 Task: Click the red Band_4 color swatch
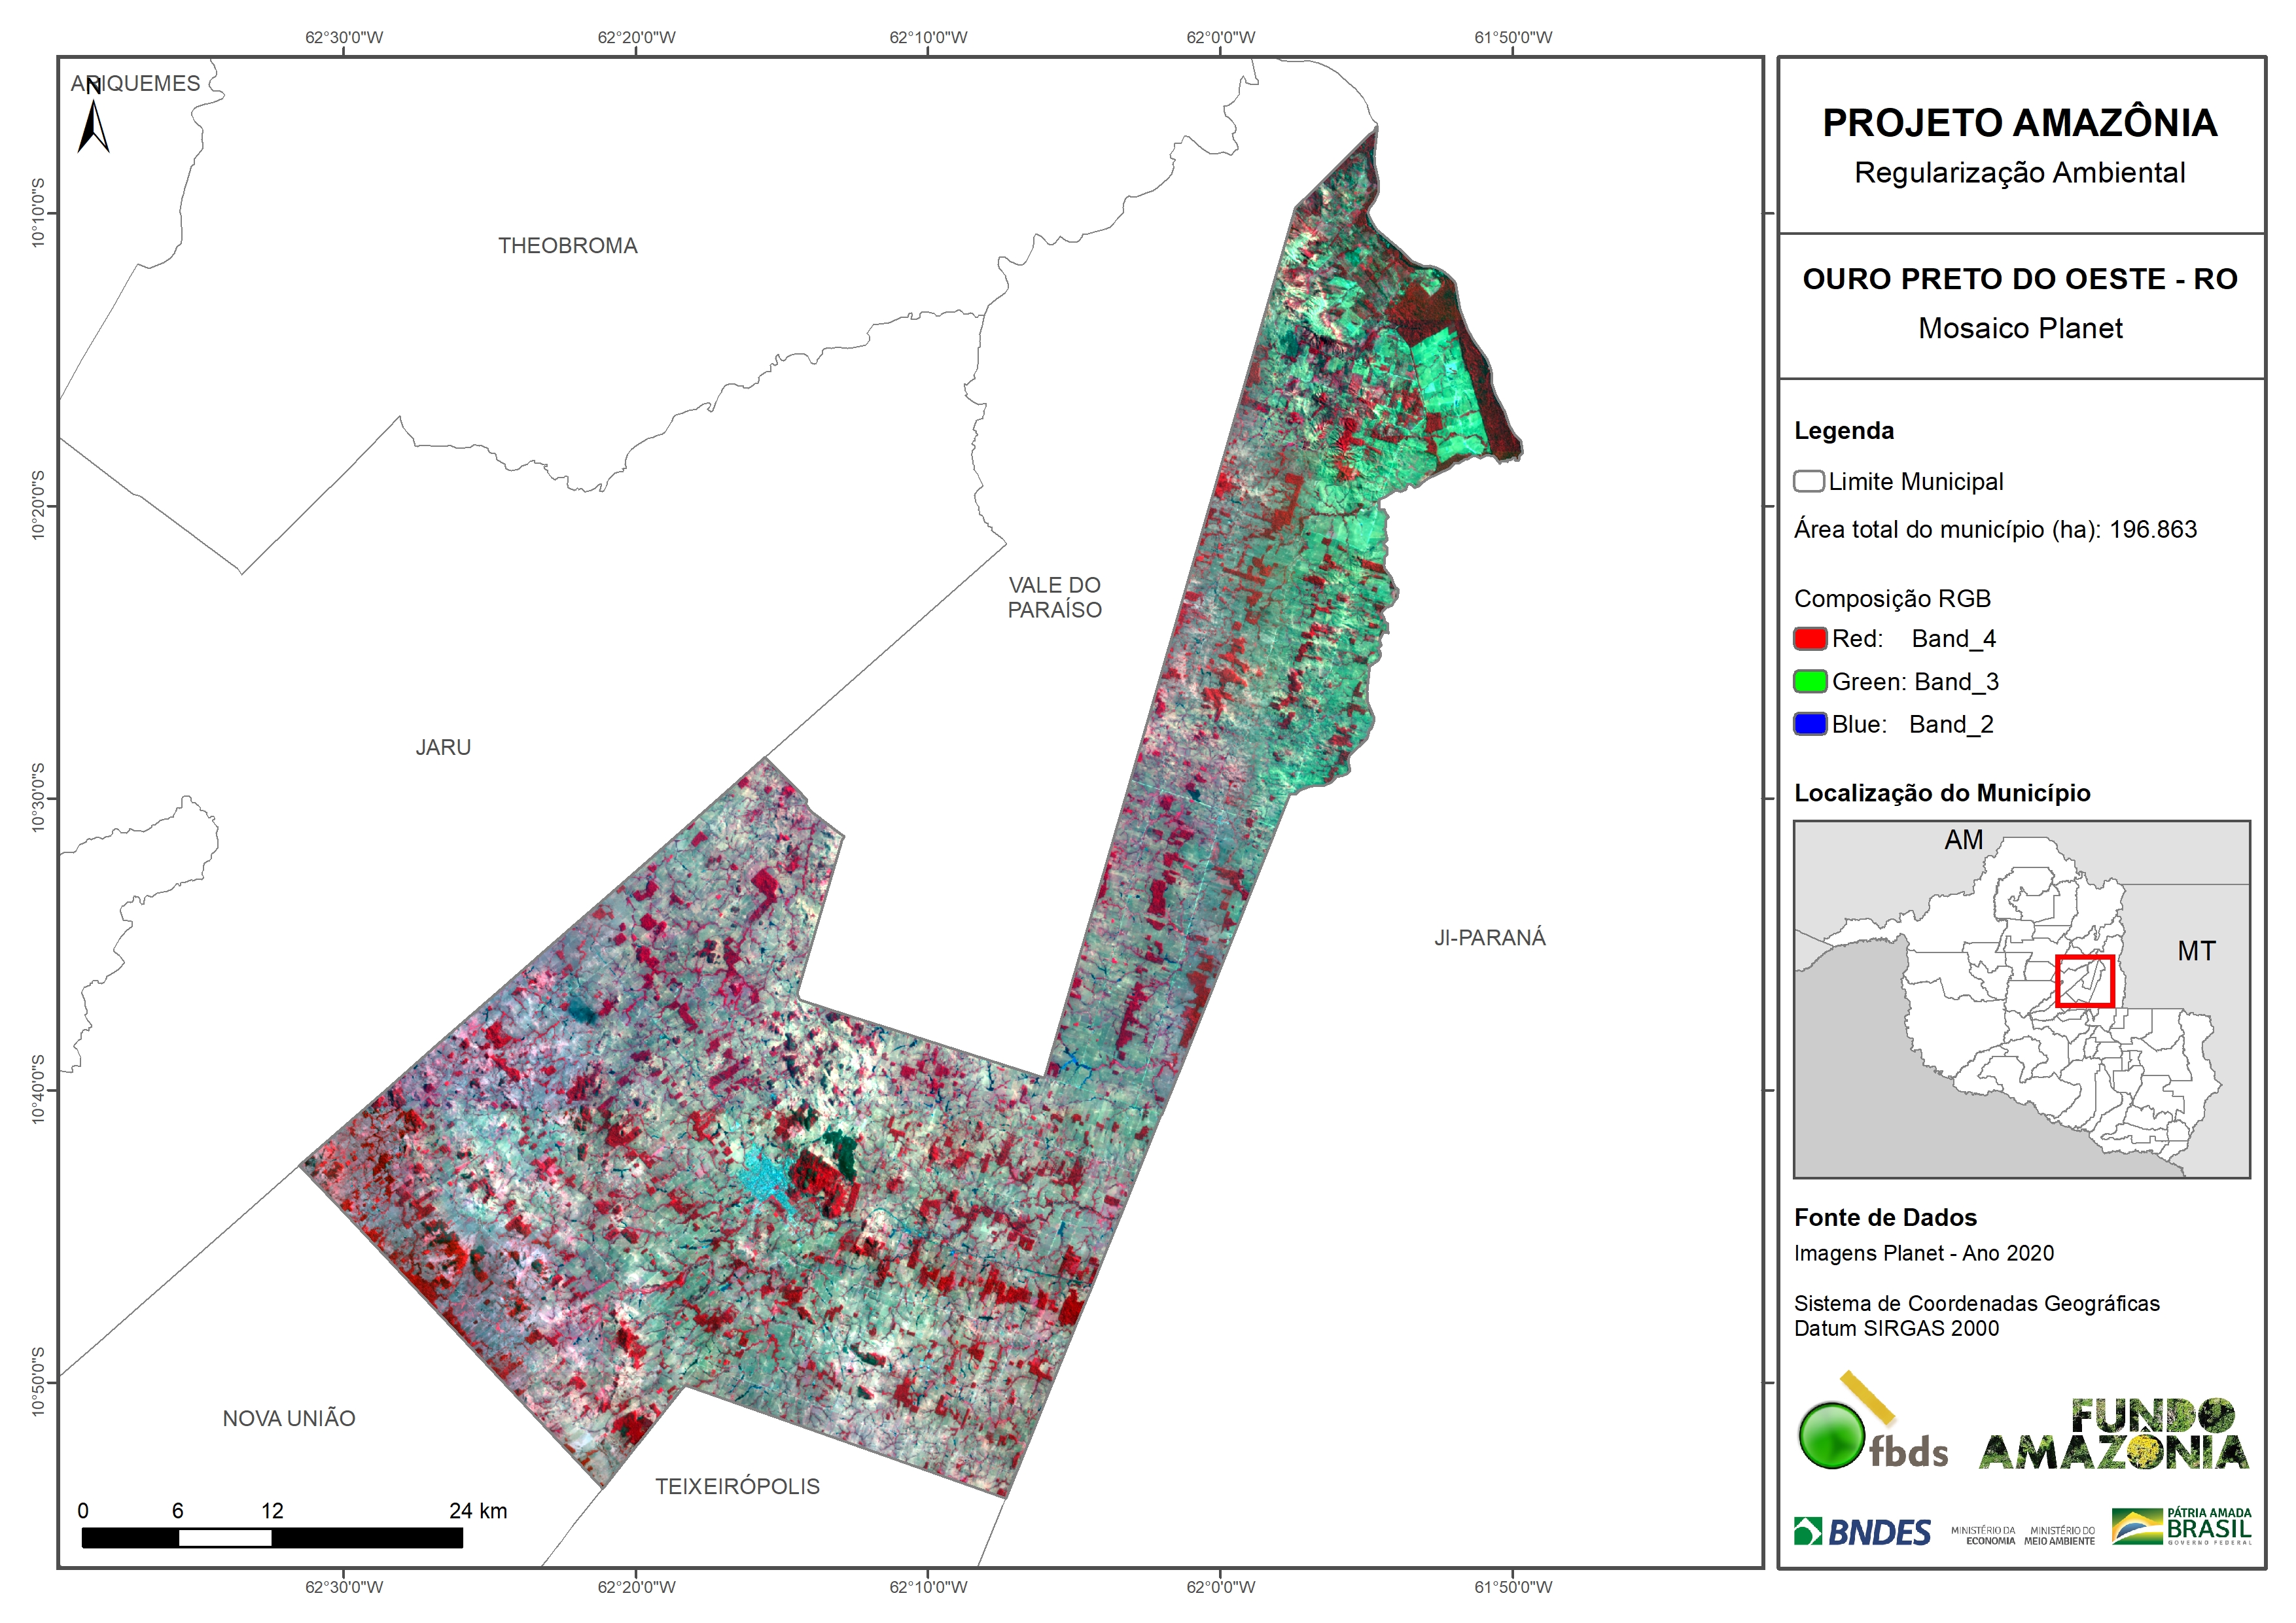pyautogui.click(x=1809, y=638)
